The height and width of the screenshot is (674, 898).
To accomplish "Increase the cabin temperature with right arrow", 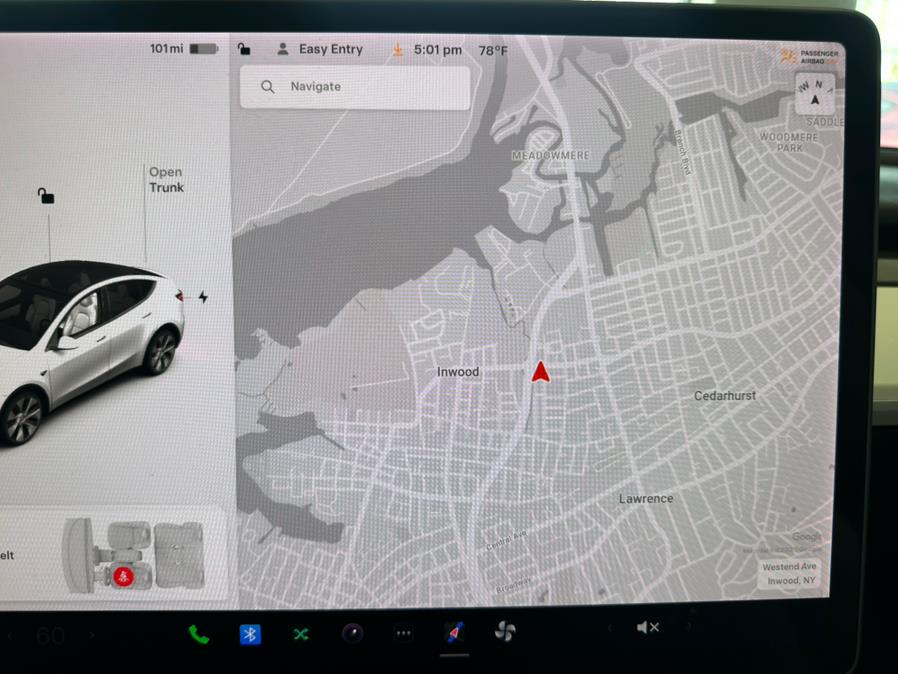I will (91, 636).
